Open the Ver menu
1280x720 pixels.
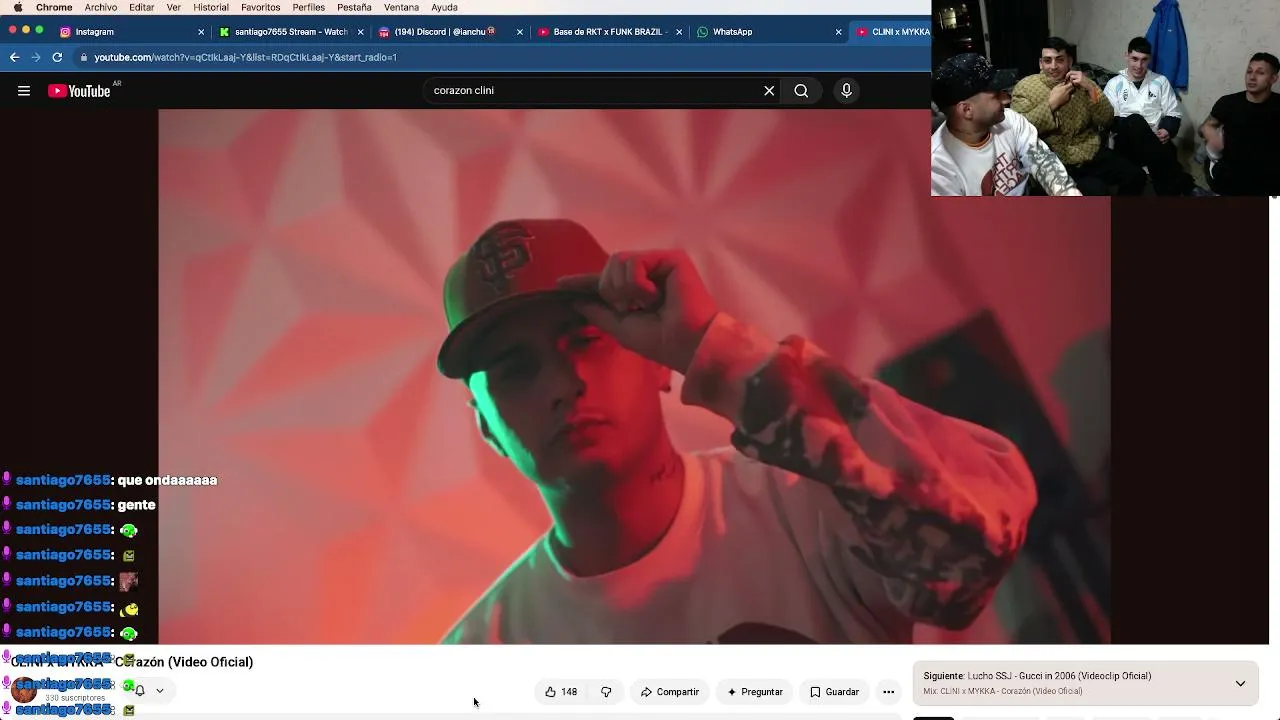(x=174, y=7)
